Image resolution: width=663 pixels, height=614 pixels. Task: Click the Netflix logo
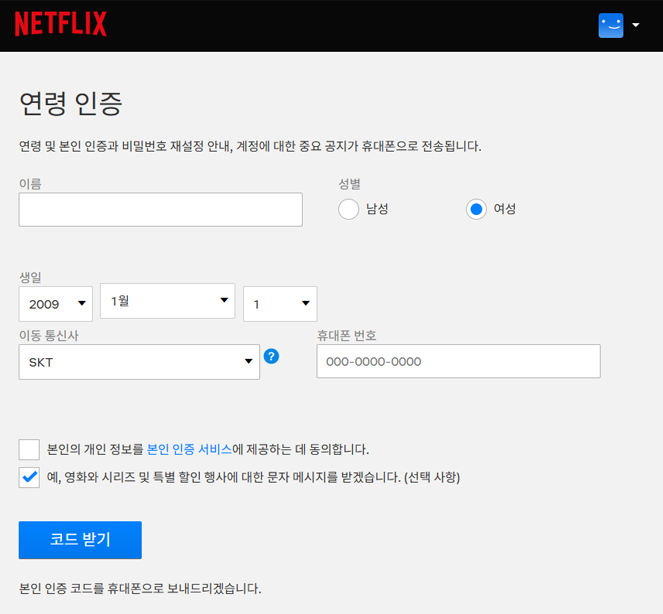tap(60, 25)
